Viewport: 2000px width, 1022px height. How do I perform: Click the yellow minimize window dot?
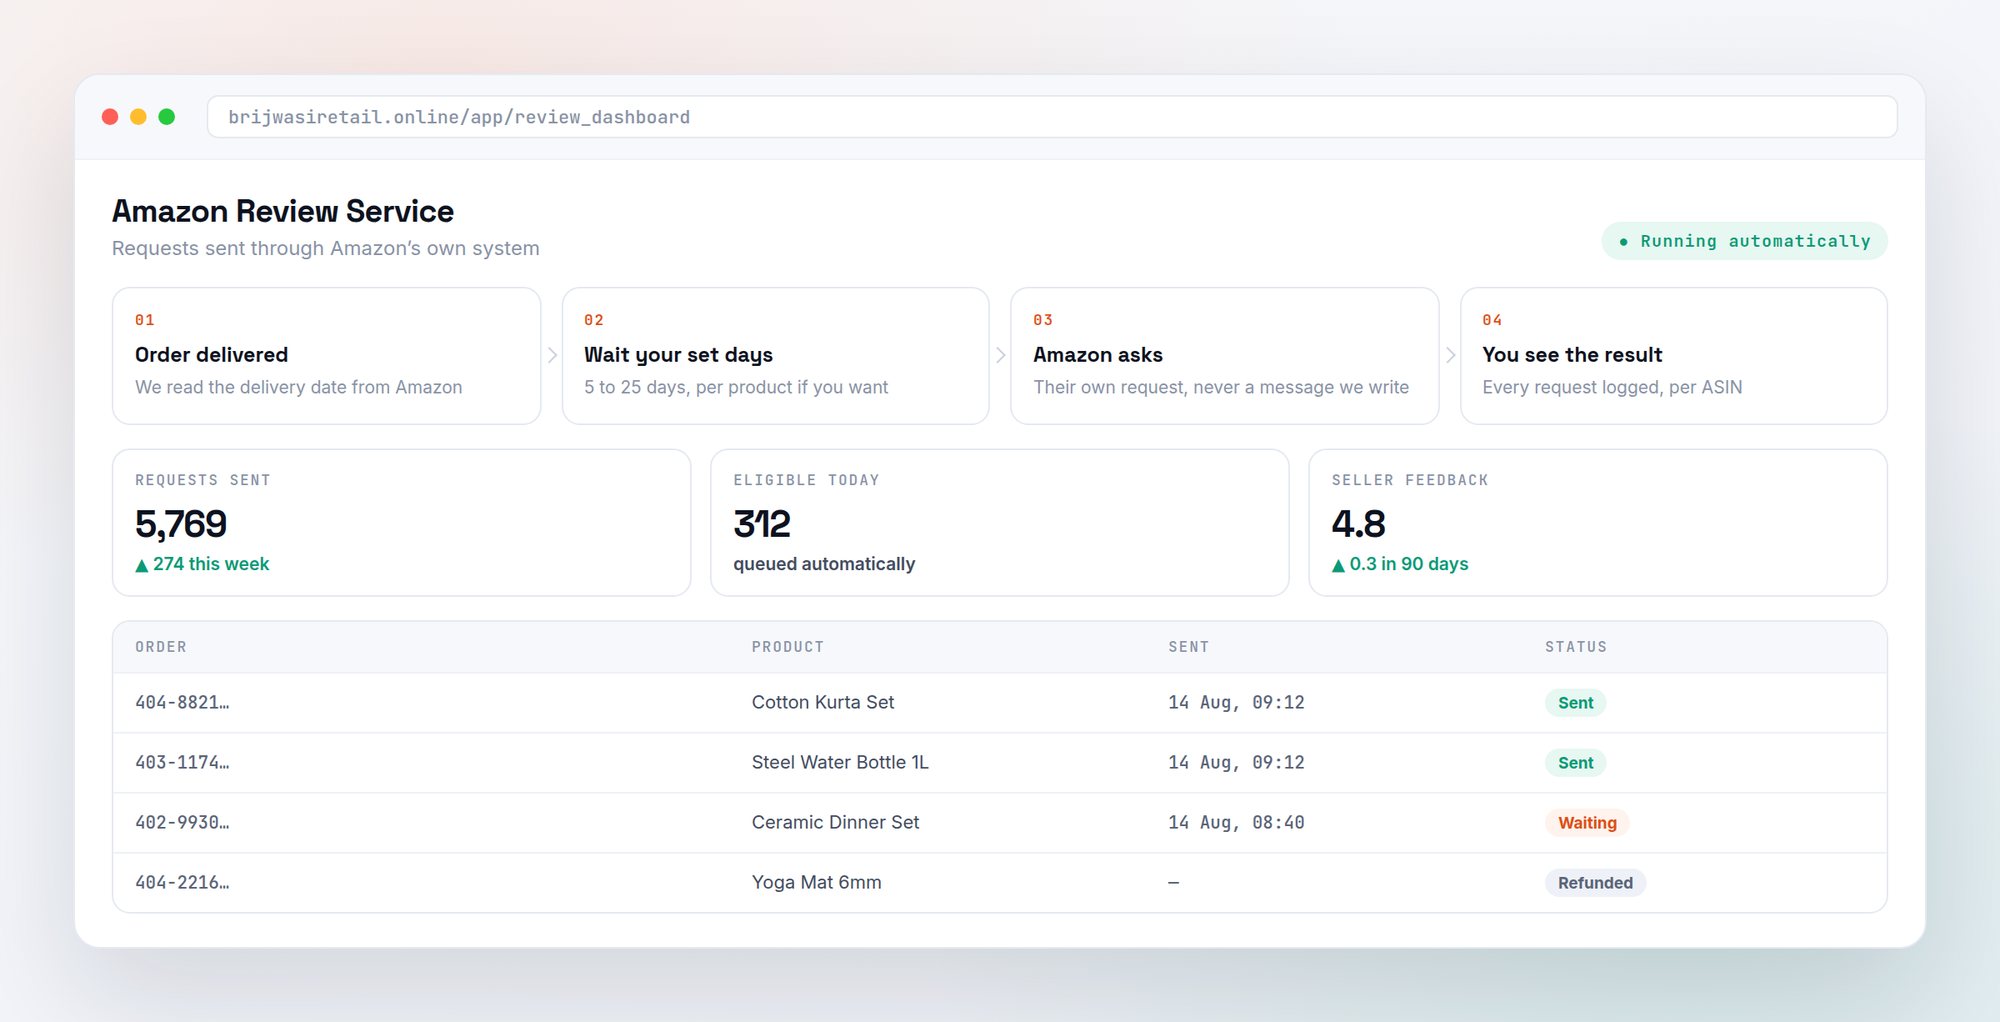coord(138,117)
